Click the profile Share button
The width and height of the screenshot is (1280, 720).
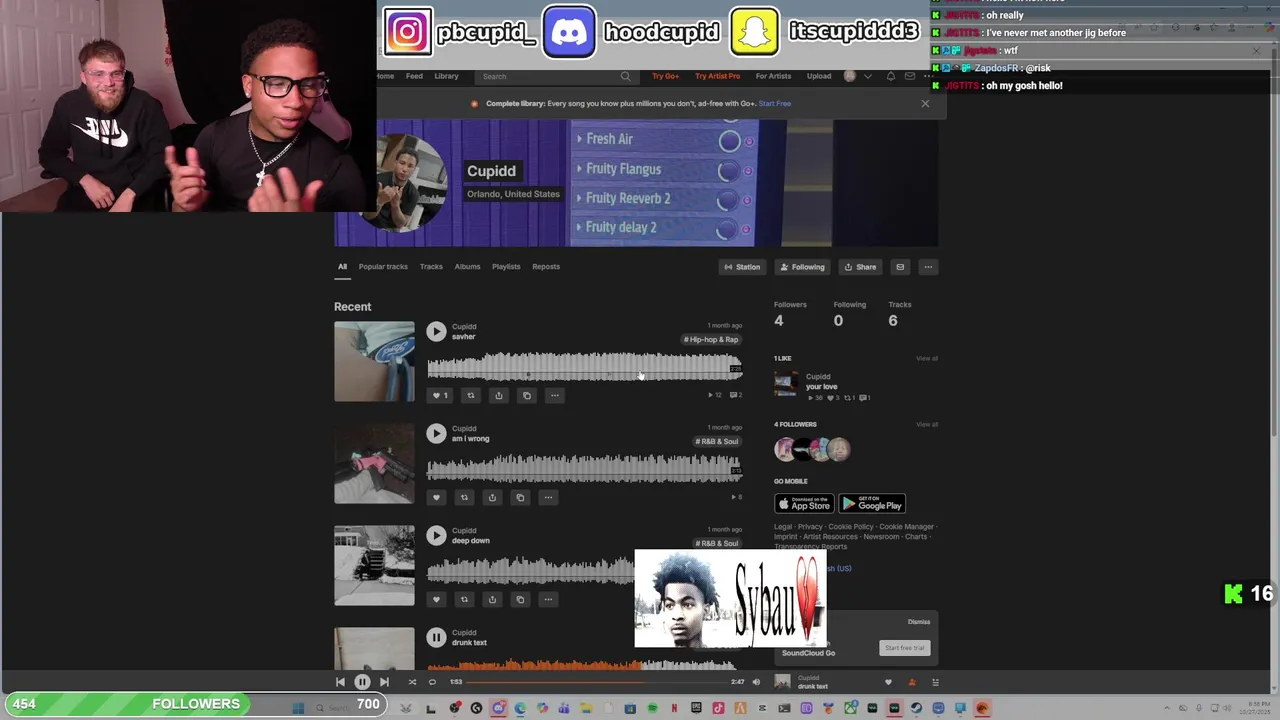pos(860,267)
